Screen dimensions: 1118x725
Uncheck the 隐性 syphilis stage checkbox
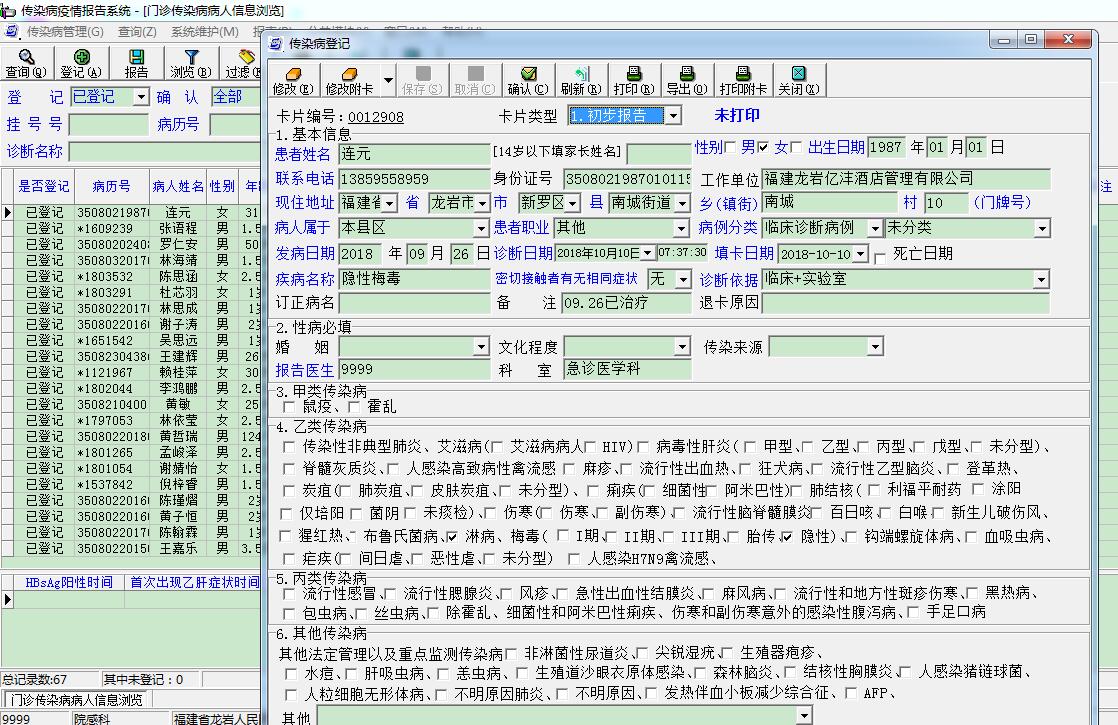tap(786, 536)
